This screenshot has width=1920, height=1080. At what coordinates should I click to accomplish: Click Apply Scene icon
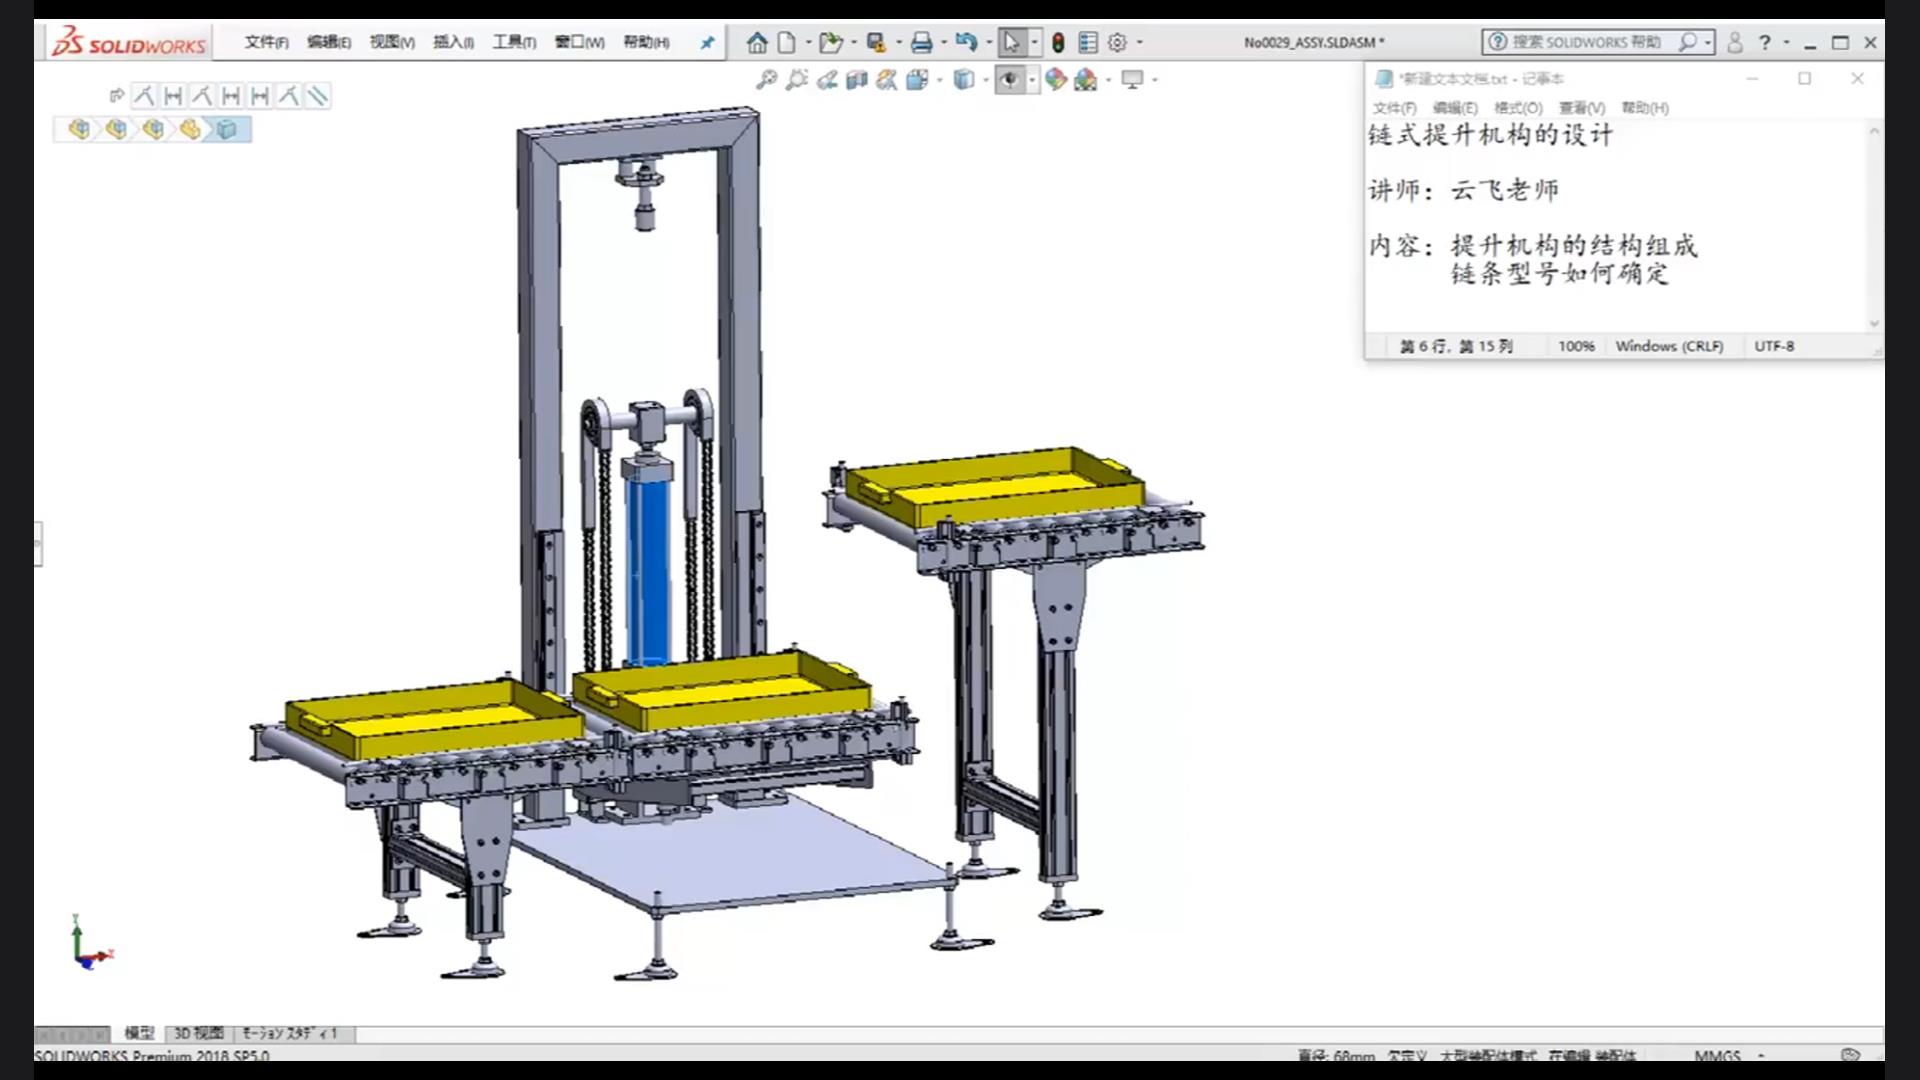coord(1086,79)
